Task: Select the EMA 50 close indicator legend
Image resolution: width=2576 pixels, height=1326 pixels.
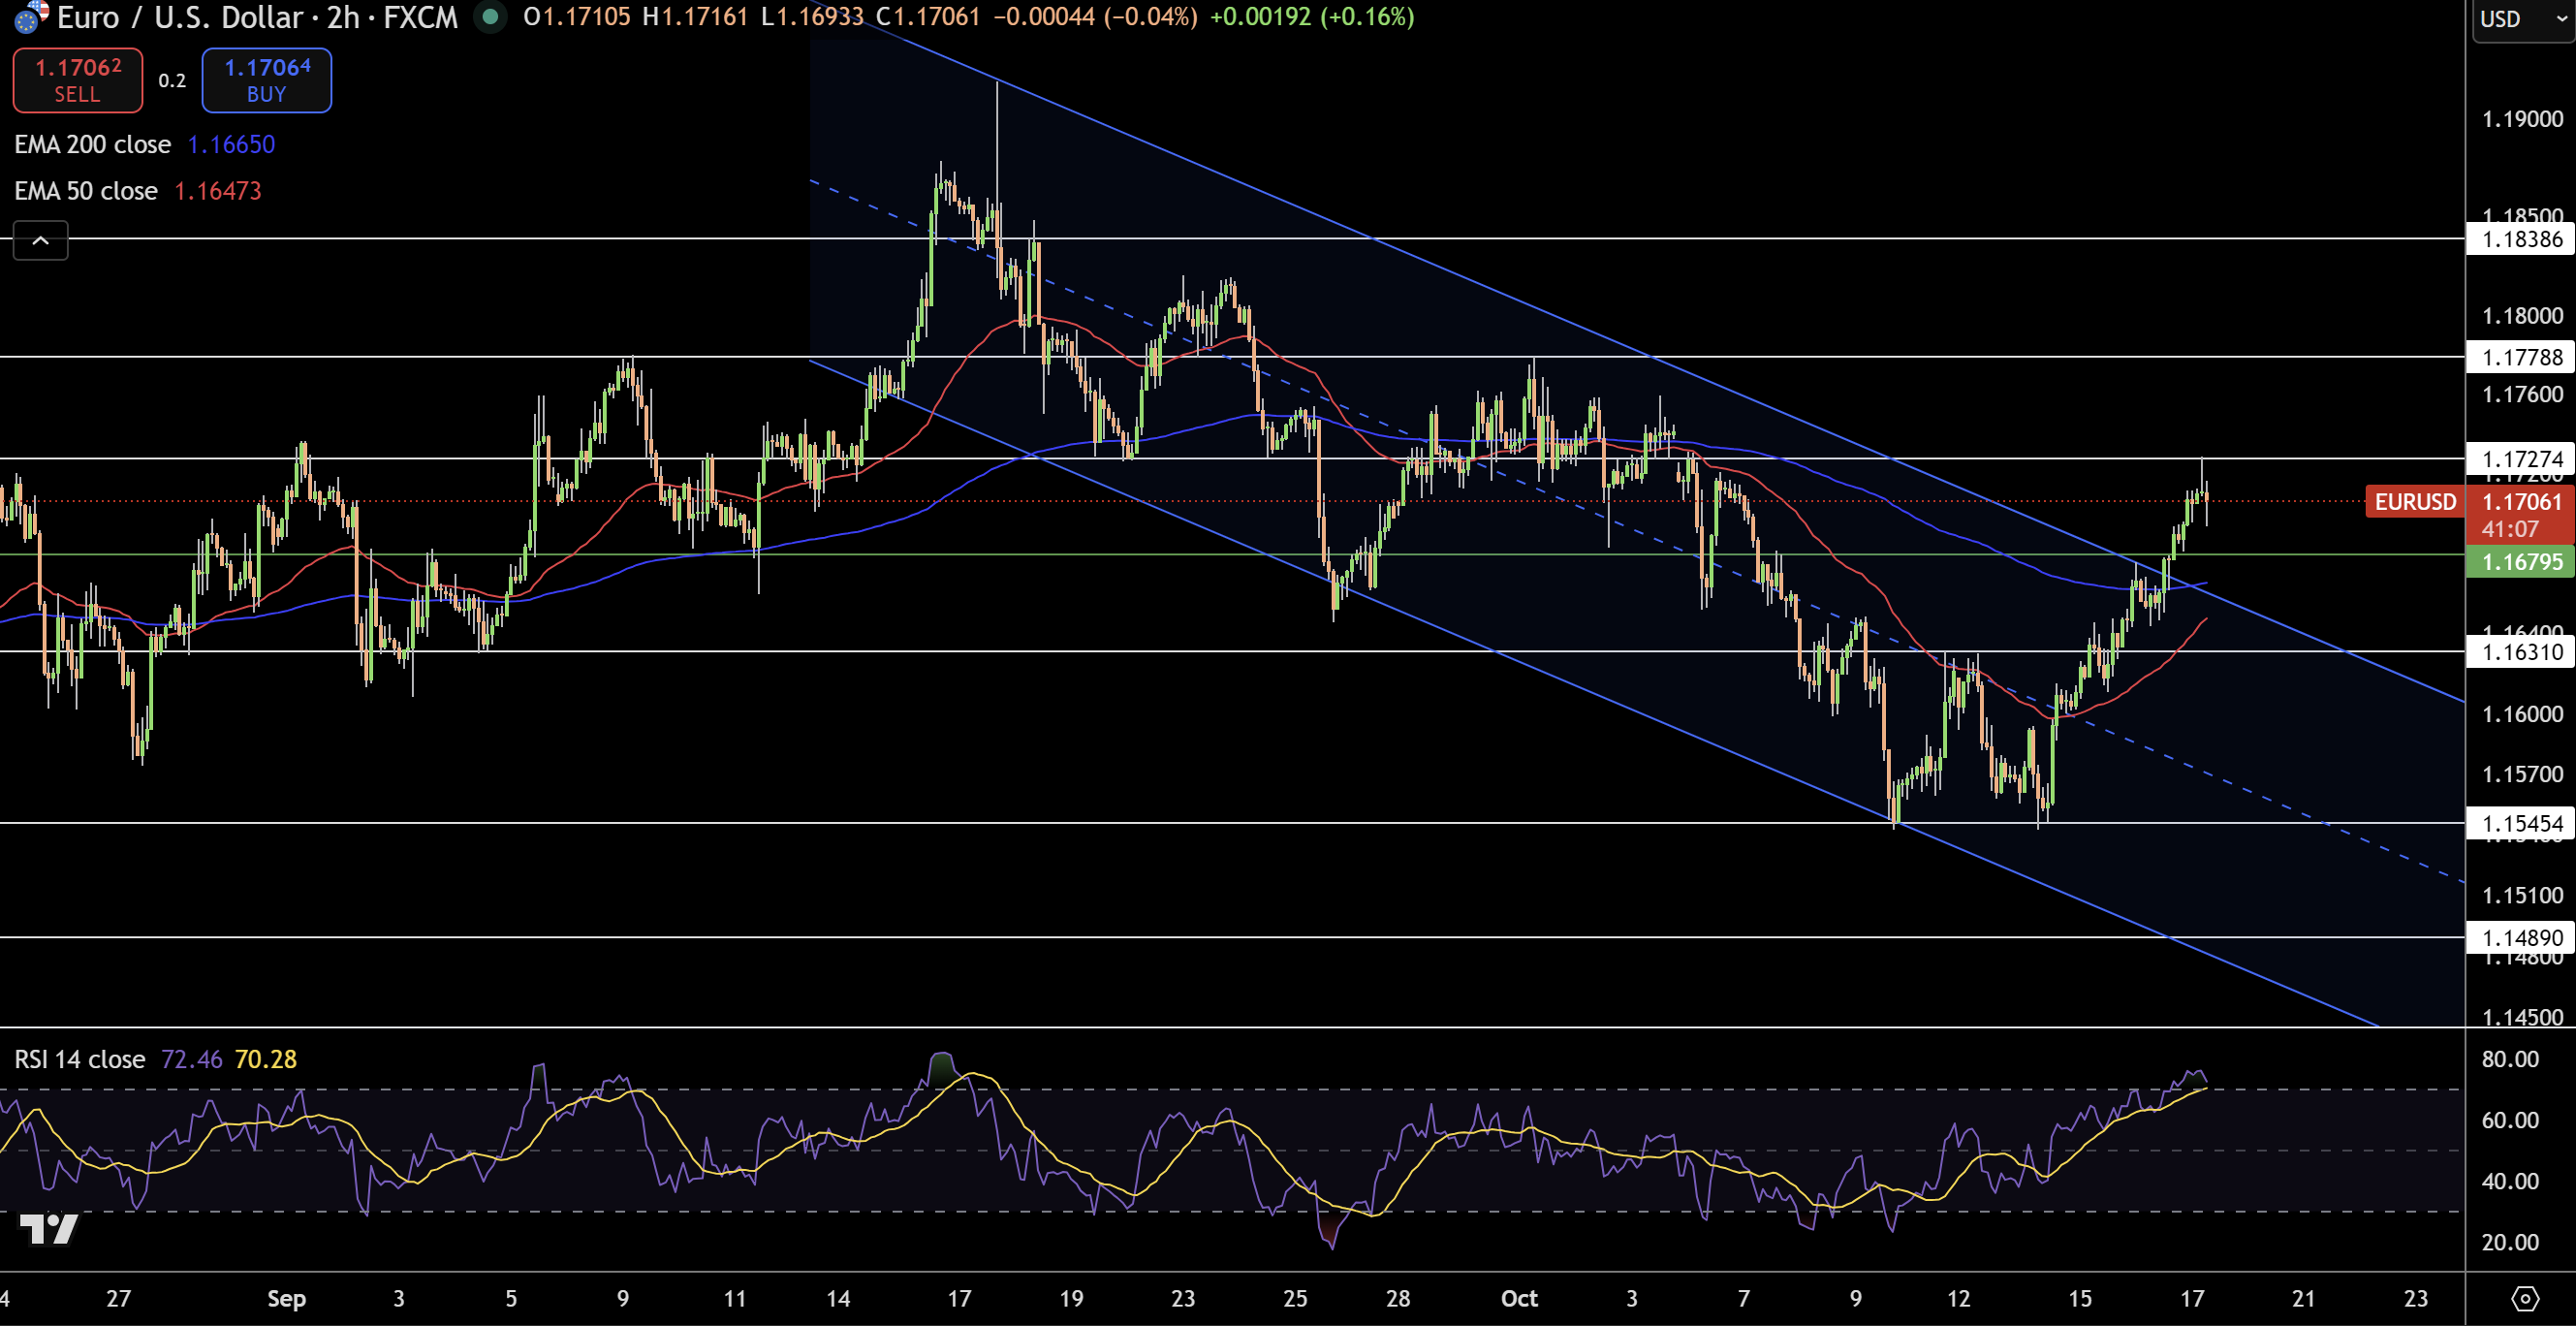Action: click(86, 191)
